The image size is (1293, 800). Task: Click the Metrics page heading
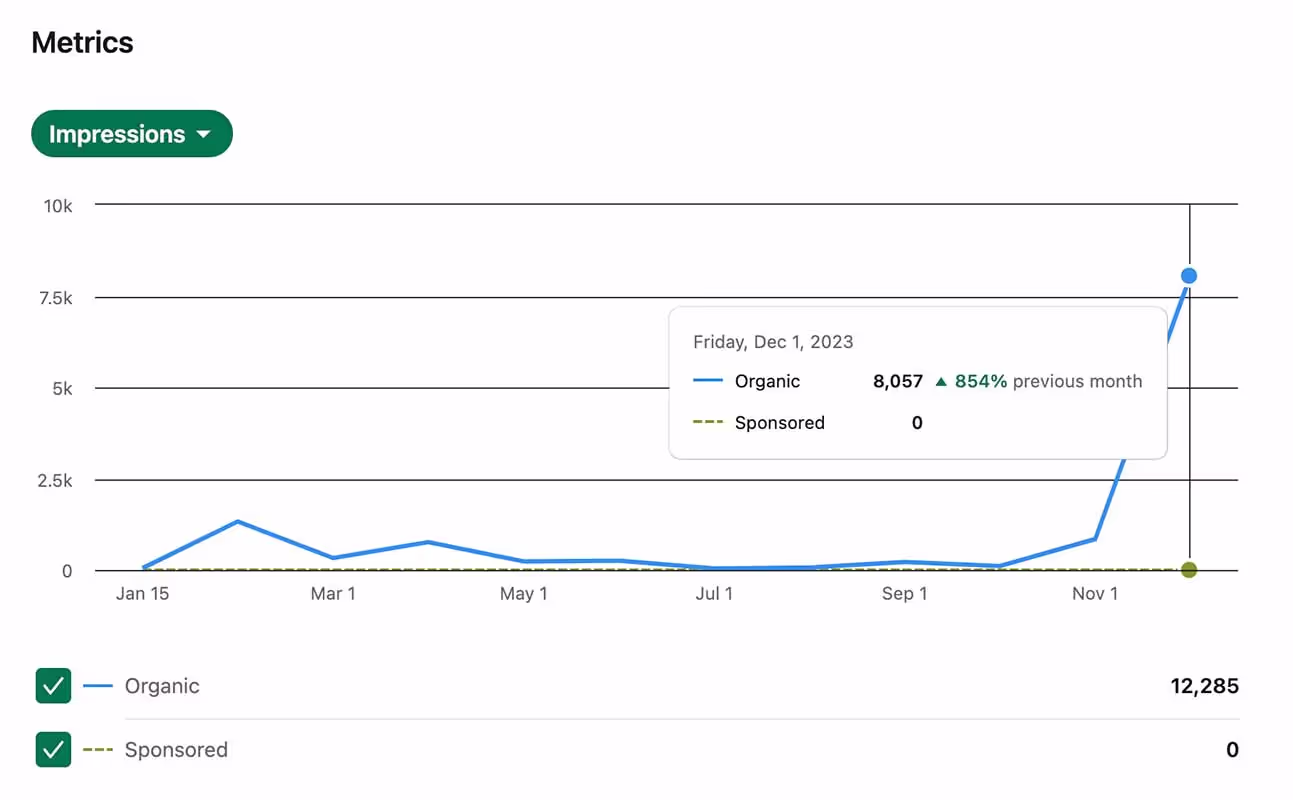[81, 42]
